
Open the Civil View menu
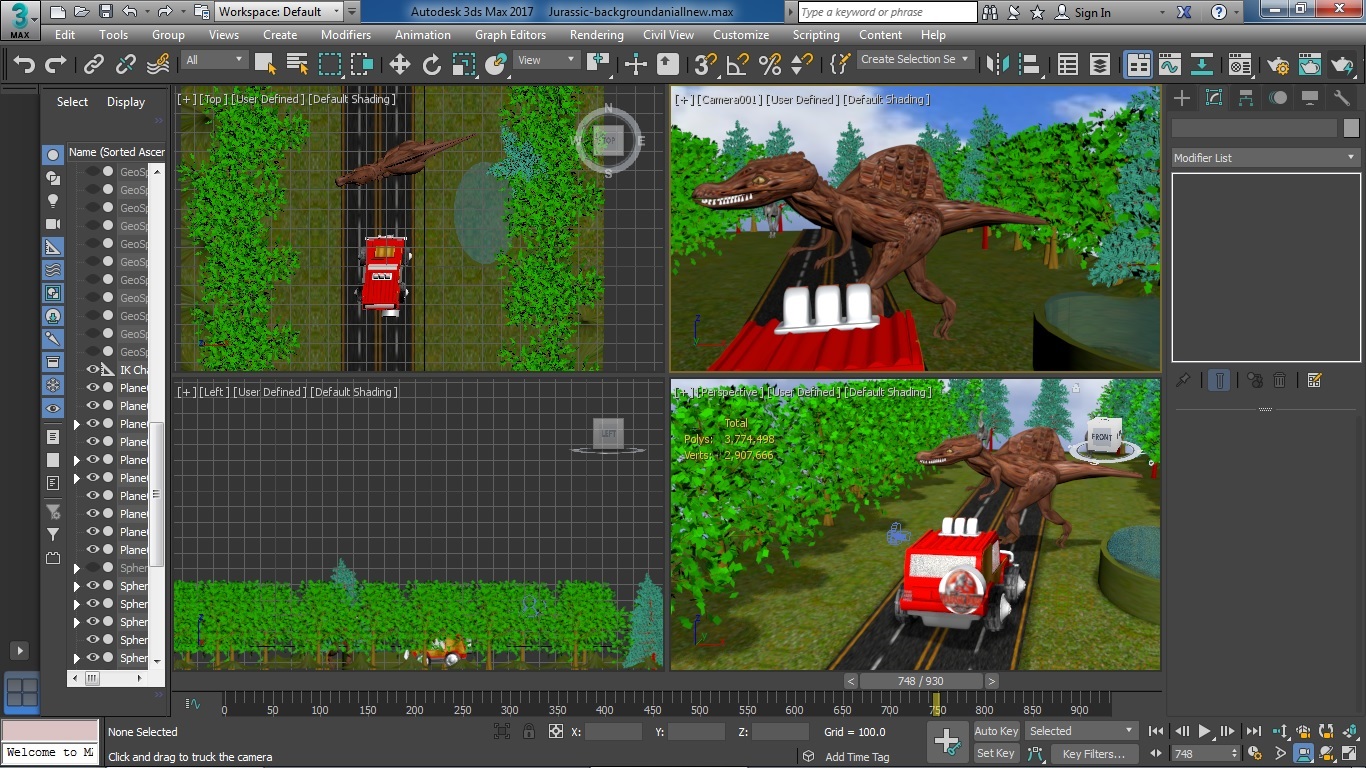coord(668,34)
